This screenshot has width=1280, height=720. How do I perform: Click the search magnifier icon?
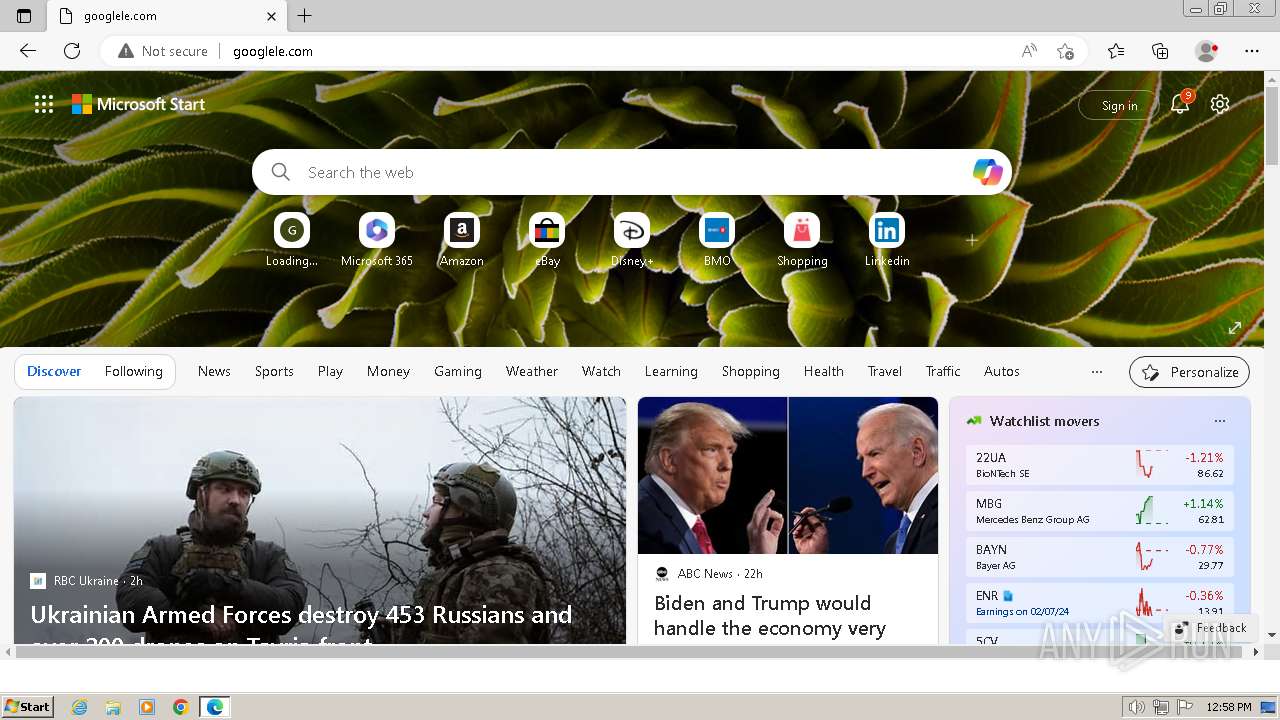[281, 172]
